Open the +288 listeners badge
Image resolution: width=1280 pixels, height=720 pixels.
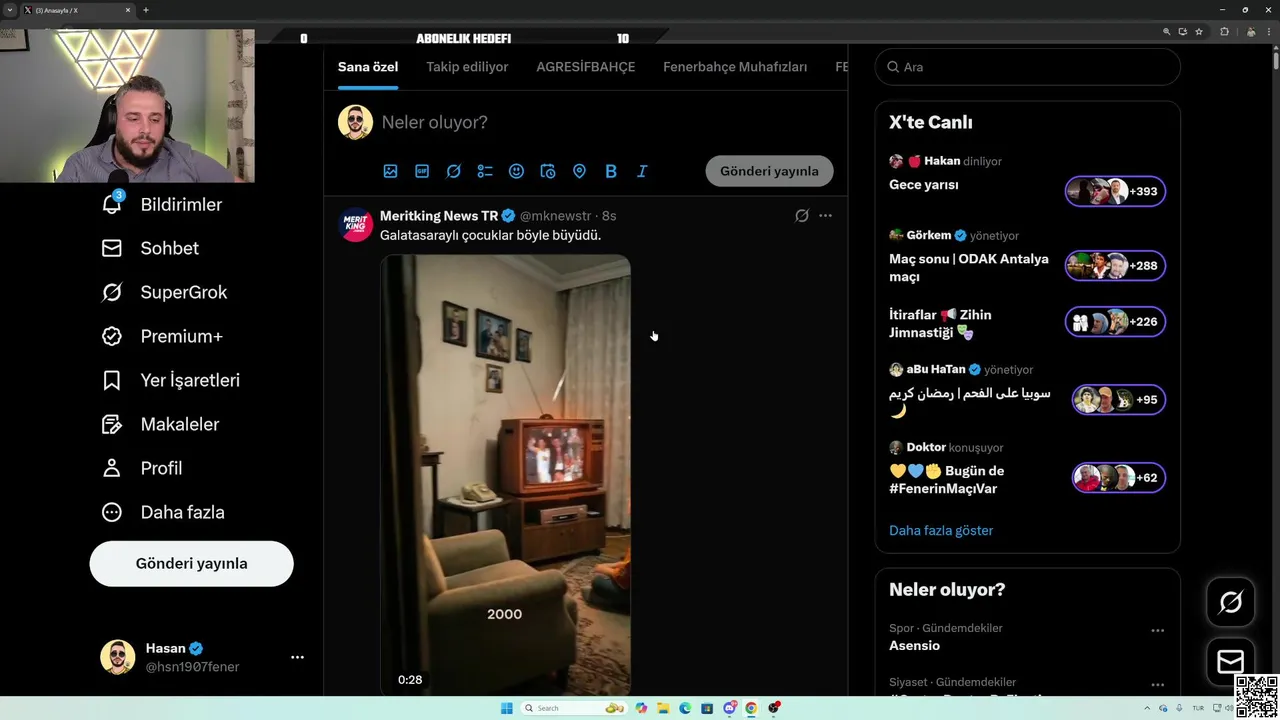tap(1115, 265)
